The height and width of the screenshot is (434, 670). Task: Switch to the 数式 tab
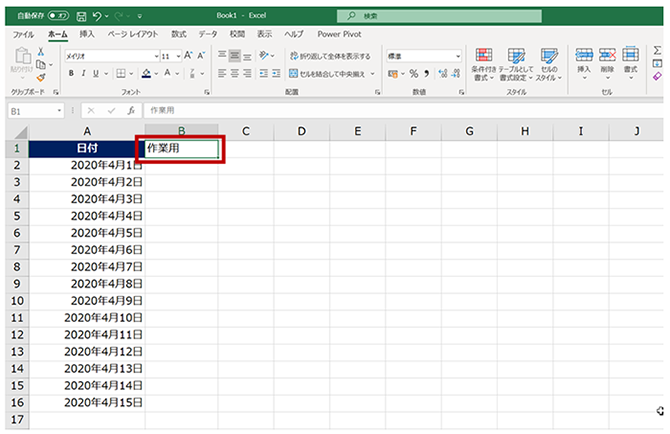pyautogui.click(x=179, y=33)
